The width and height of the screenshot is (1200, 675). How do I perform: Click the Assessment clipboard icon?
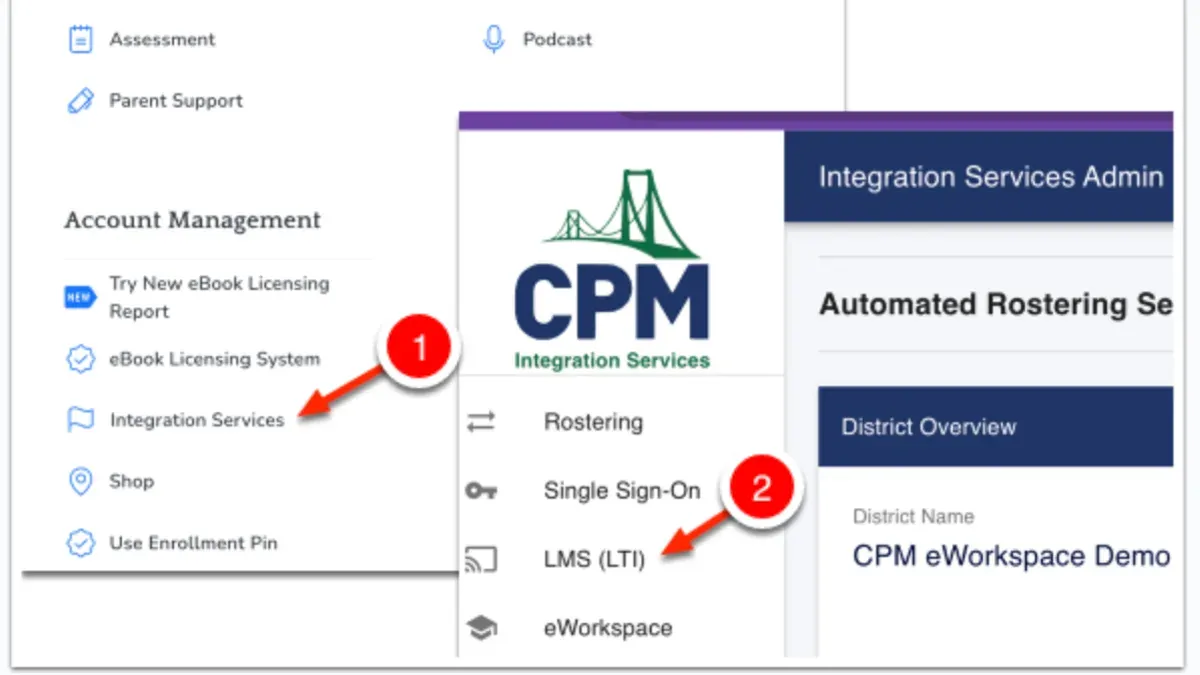point(80,40)
